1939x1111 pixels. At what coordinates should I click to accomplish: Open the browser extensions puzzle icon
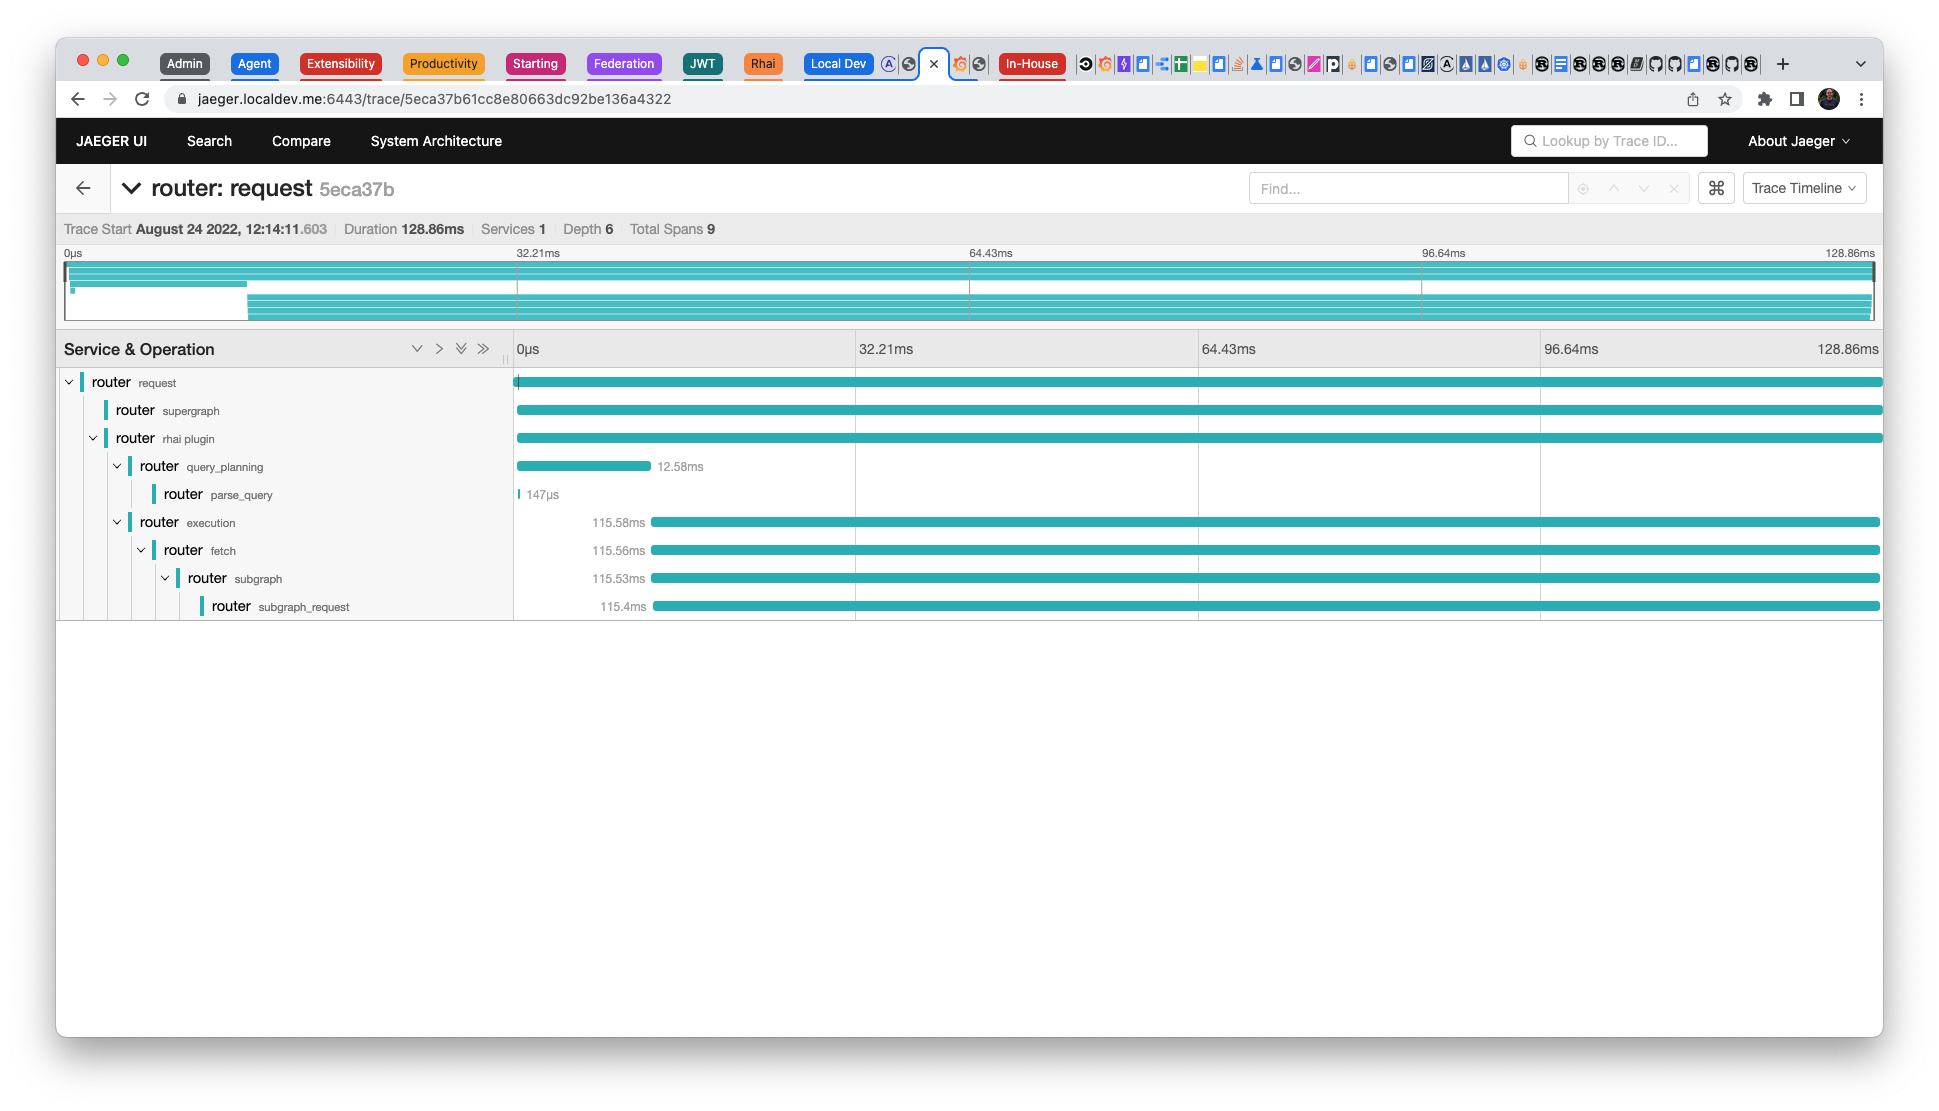[x=1765, y=99]
